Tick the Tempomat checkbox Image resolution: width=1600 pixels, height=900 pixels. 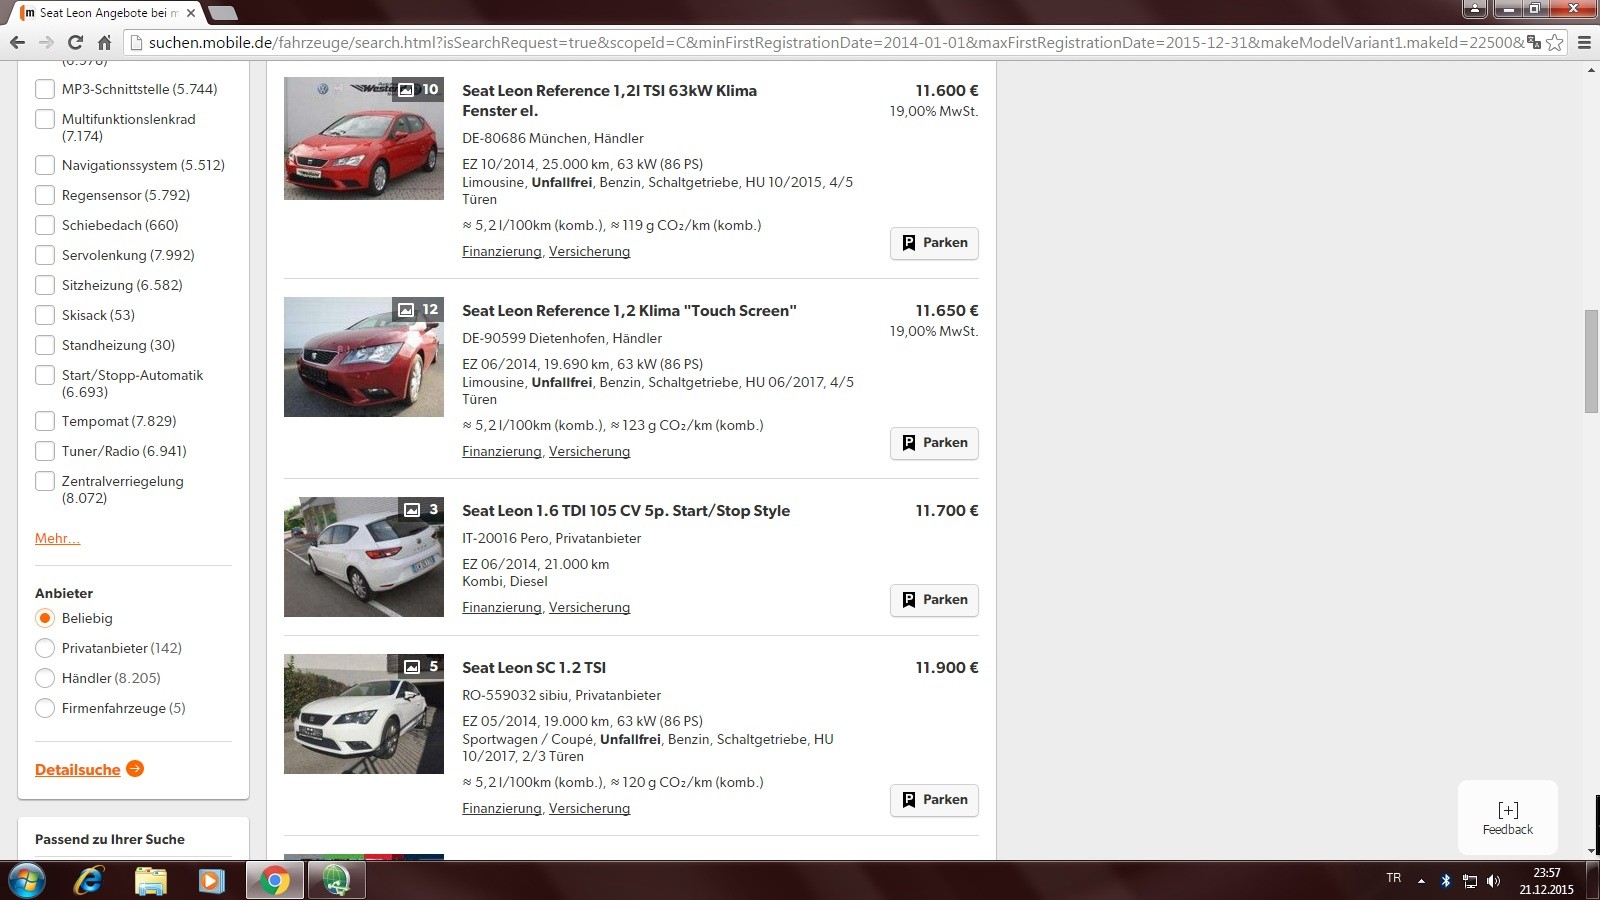[x=45, y=421]
